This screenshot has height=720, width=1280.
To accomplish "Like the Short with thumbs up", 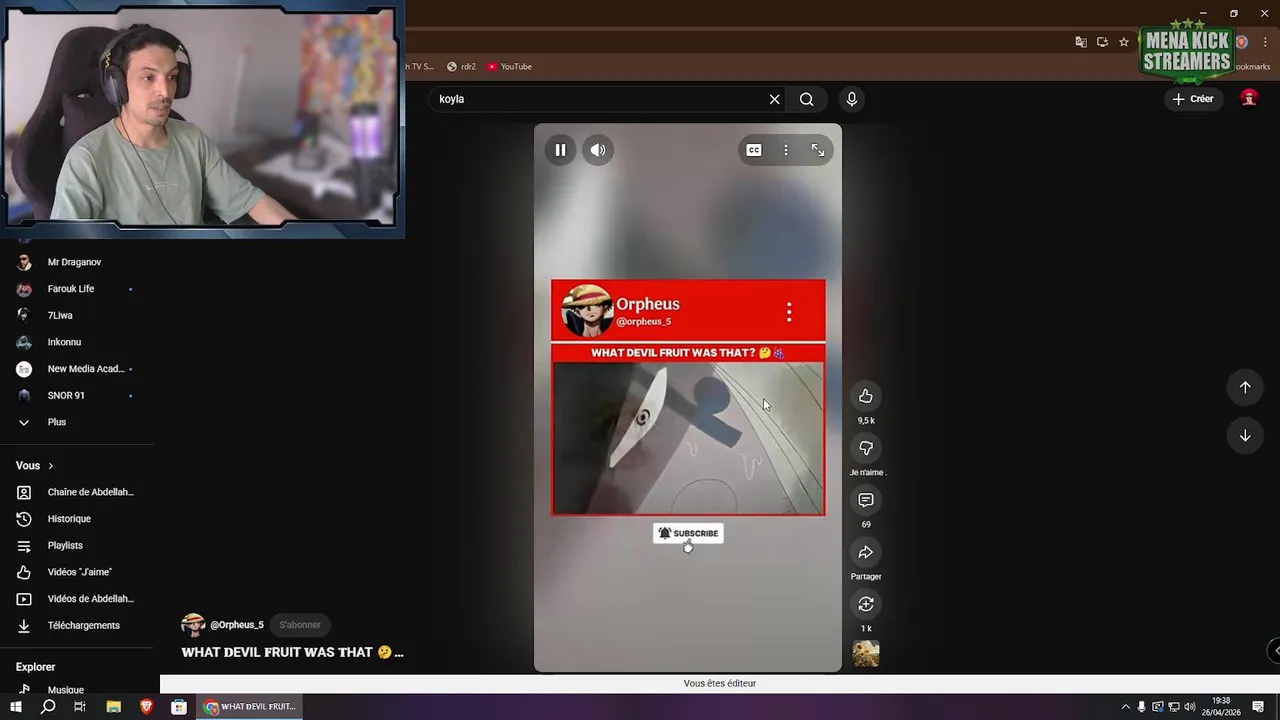I will 866,396.
